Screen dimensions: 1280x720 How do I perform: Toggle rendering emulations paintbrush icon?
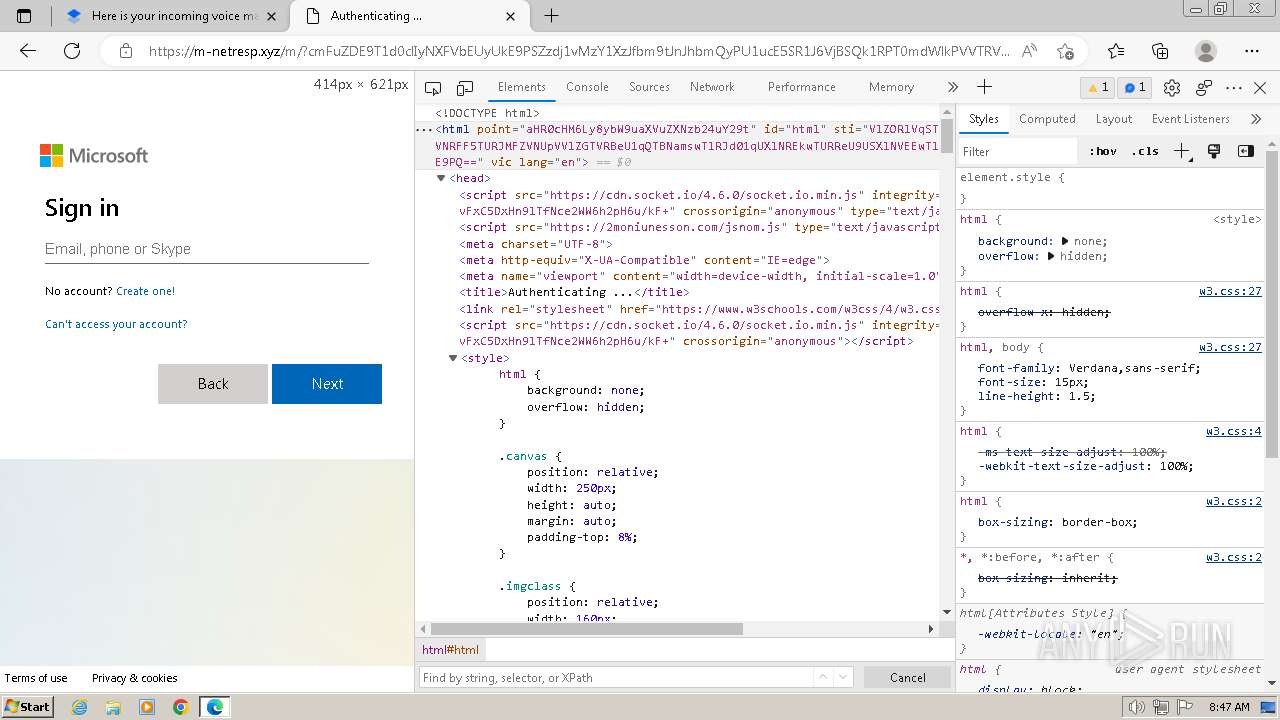tap(1214, 151)
